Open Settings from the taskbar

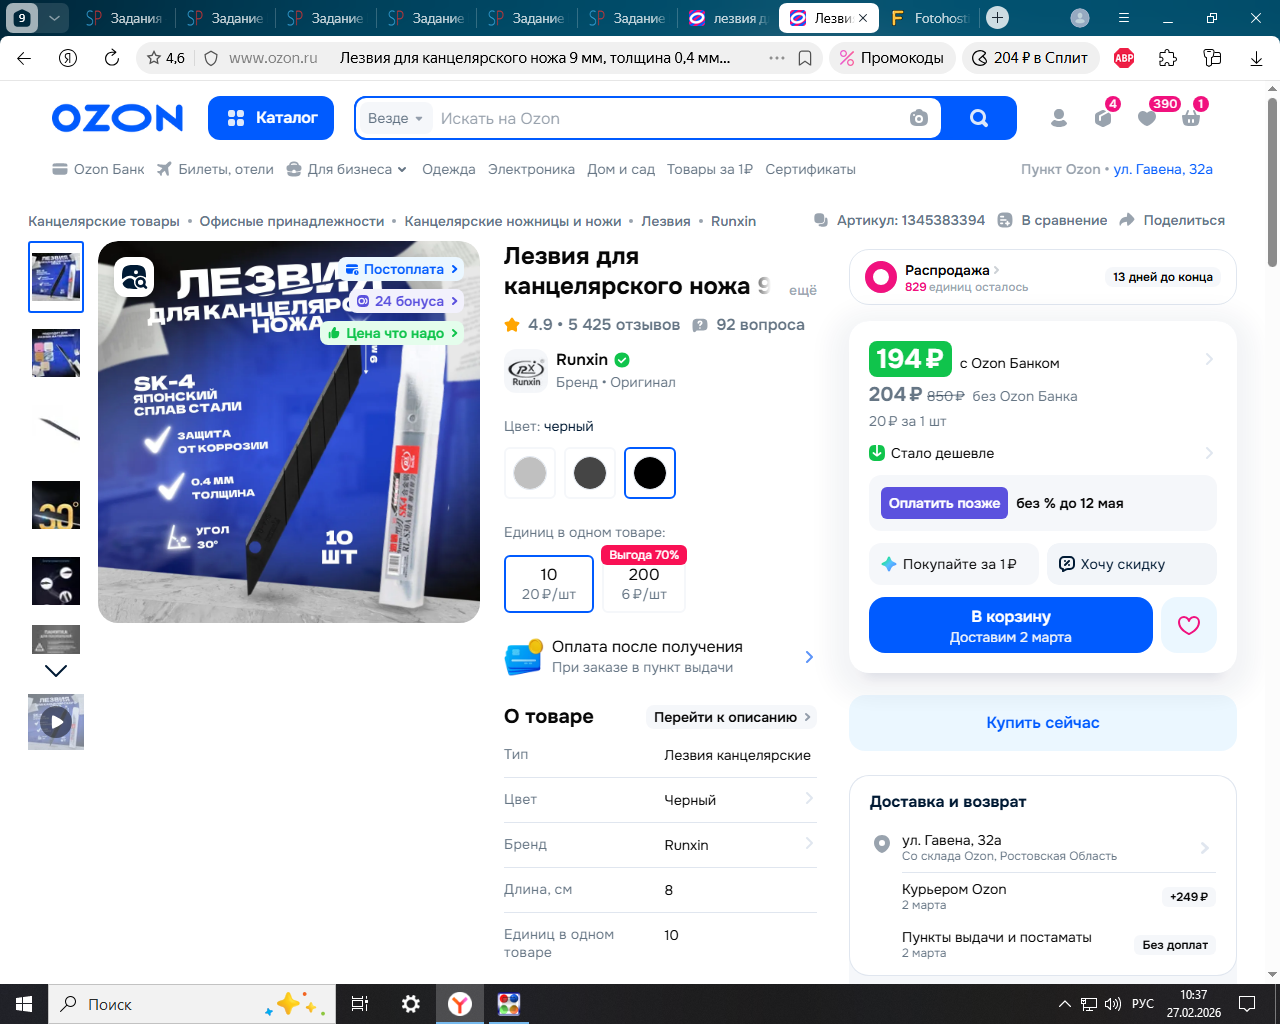410,1004
